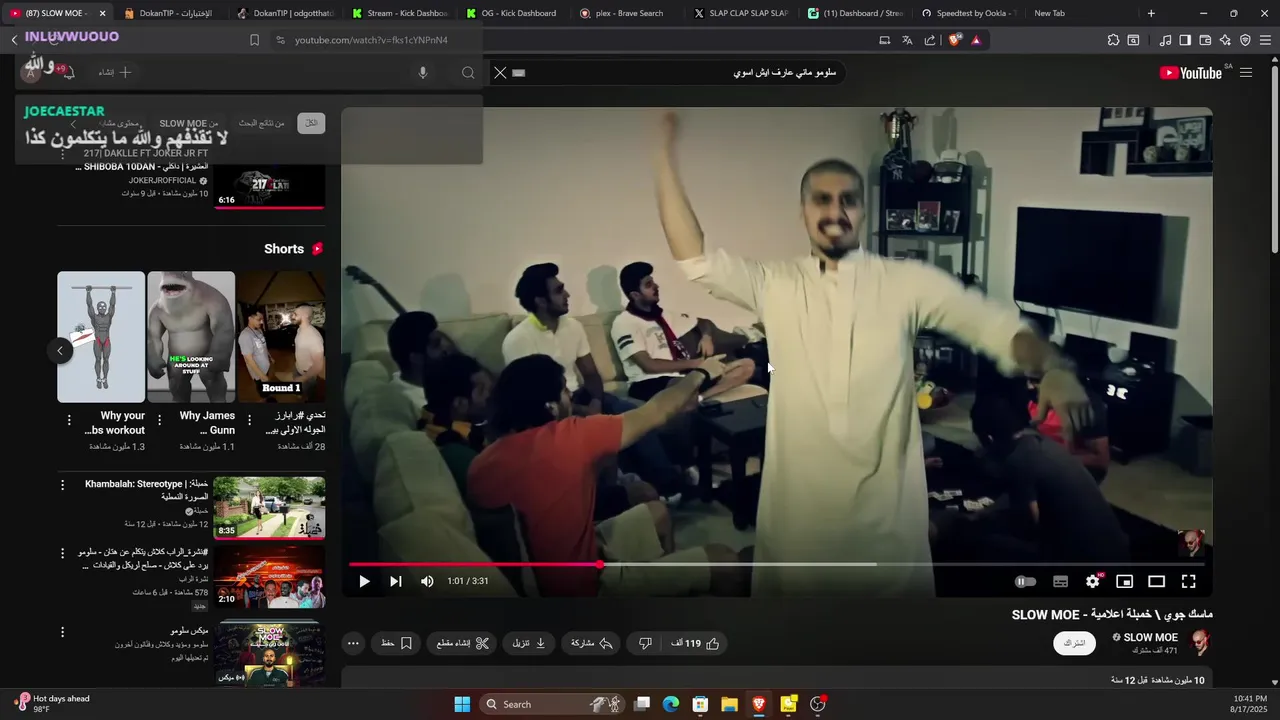Screen dimensions: 1280x720
Task: Open options for the SLOW MOE mix
Action: pyautogui.click(x=62, y=632)
